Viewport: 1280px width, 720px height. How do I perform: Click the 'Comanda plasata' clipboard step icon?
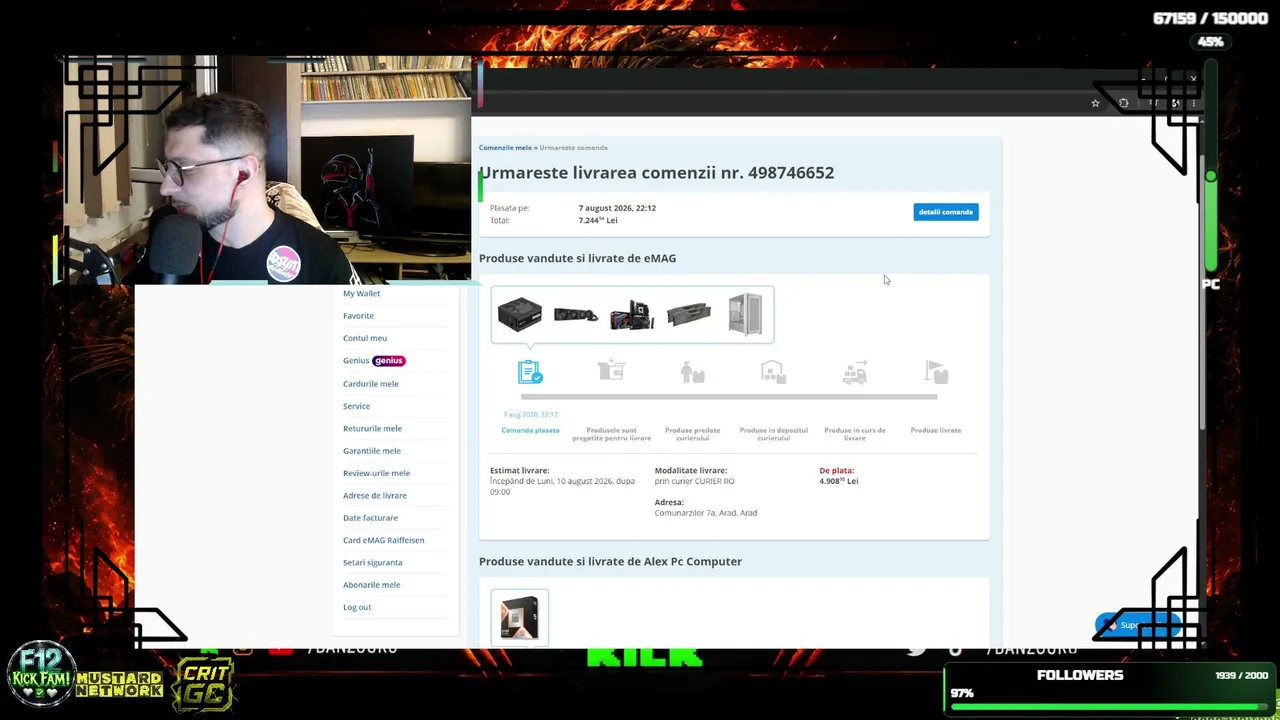530,372
